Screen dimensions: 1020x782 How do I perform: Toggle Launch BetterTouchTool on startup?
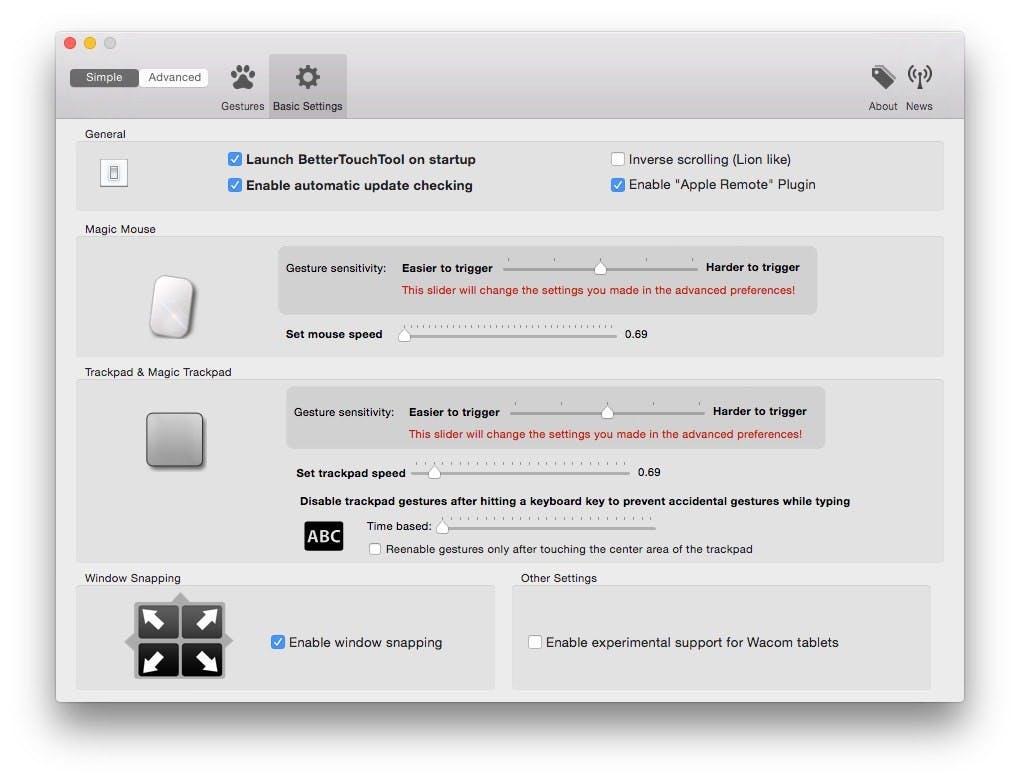point(235,159)
